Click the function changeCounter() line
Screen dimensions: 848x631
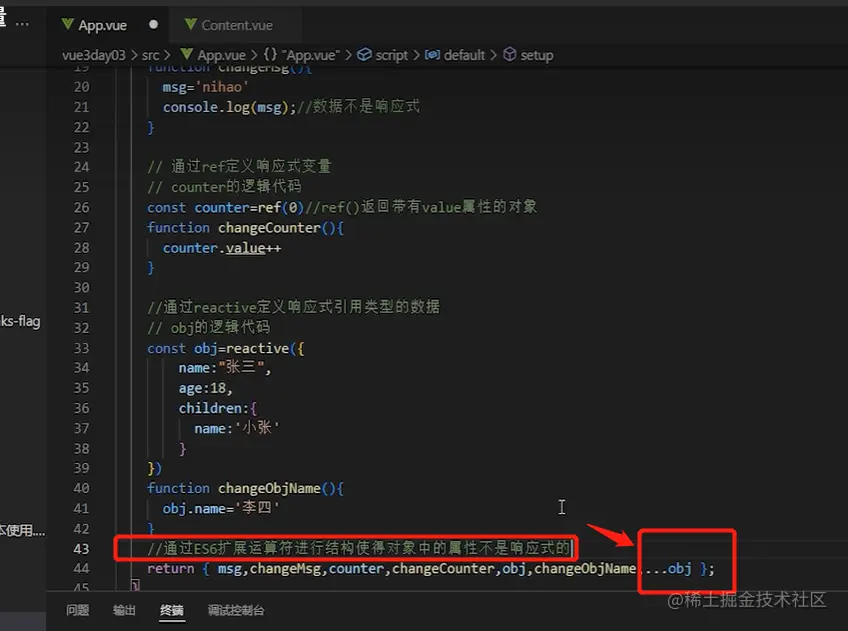click(245, 228)
